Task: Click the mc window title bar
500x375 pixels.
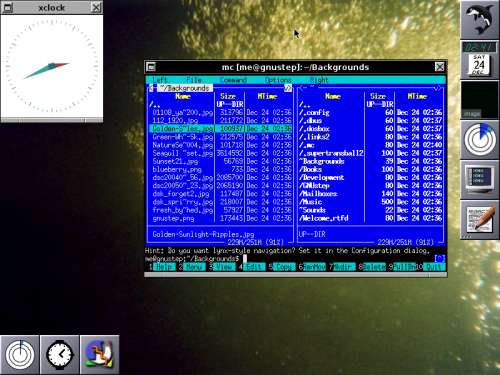Action: click(x=295, y=67)
